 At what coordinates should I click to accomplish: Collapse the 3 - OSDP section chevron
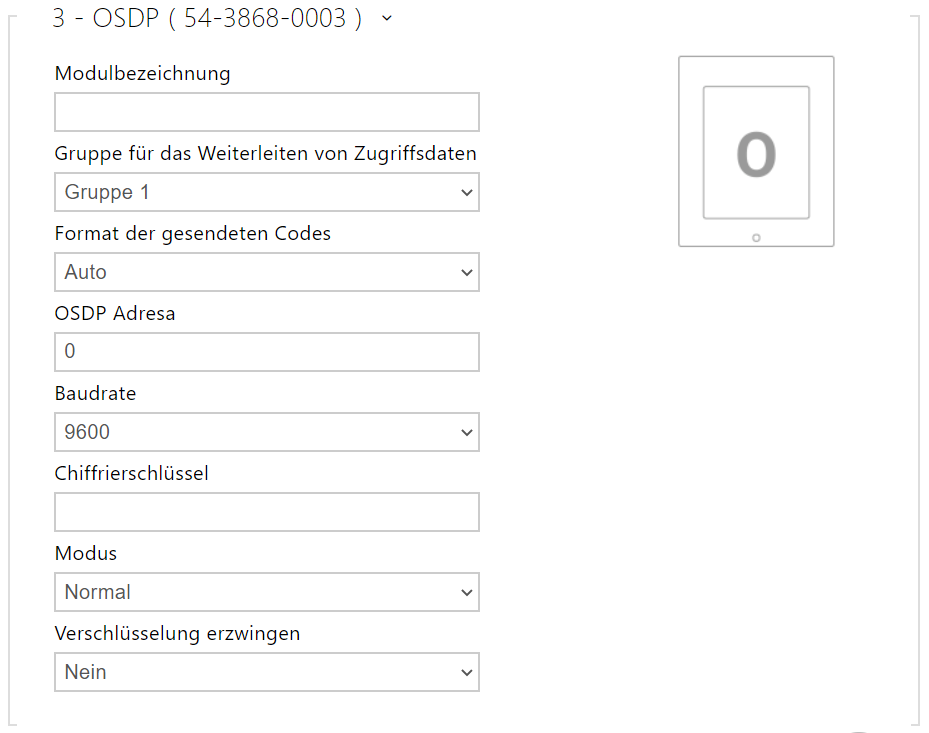click(387, 19)
